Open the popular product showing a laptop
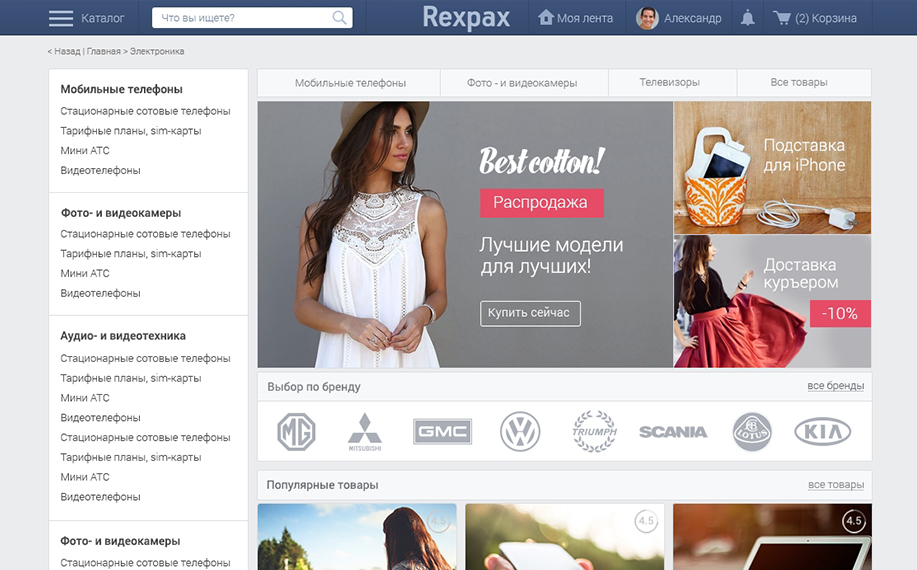 point(772,537)
